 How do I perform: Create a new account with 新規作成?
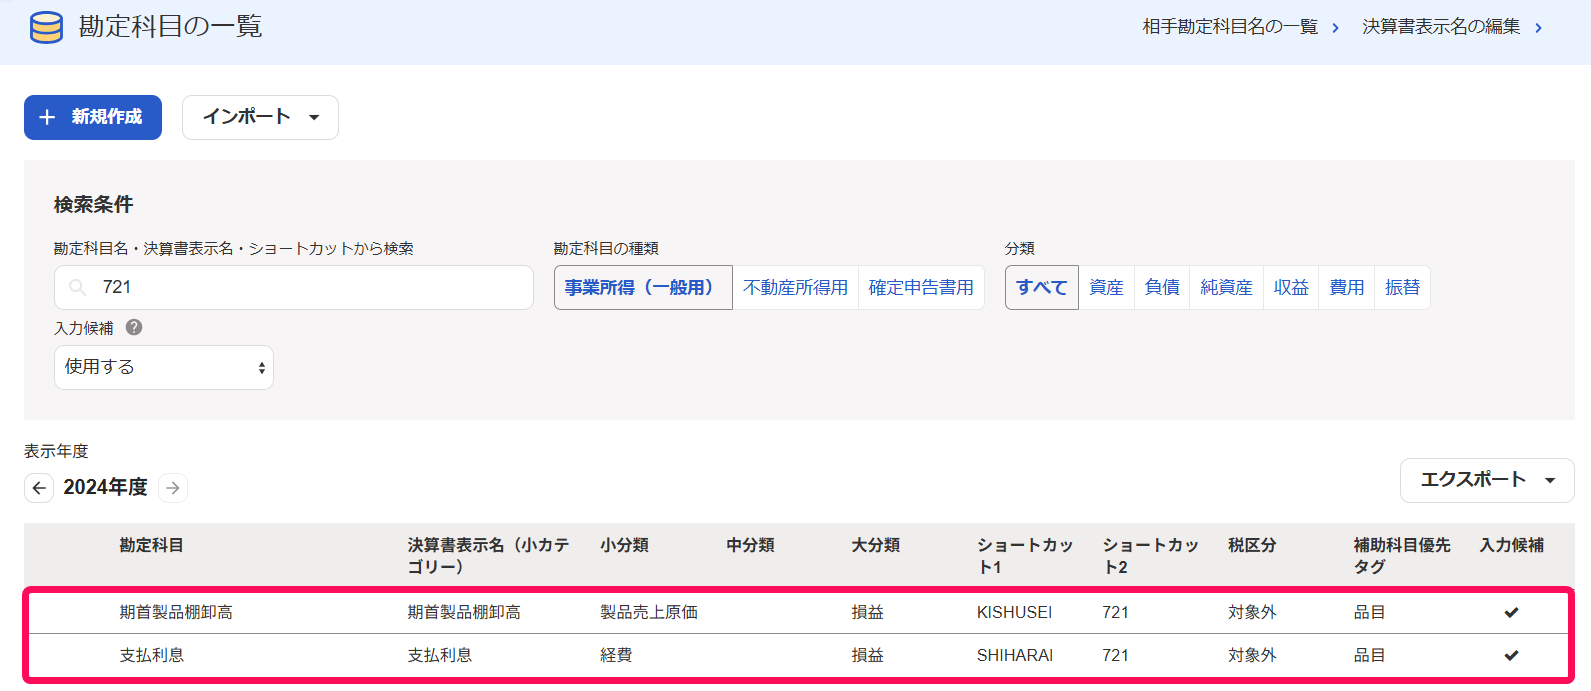pyautogui.click(x=93, y=117)
